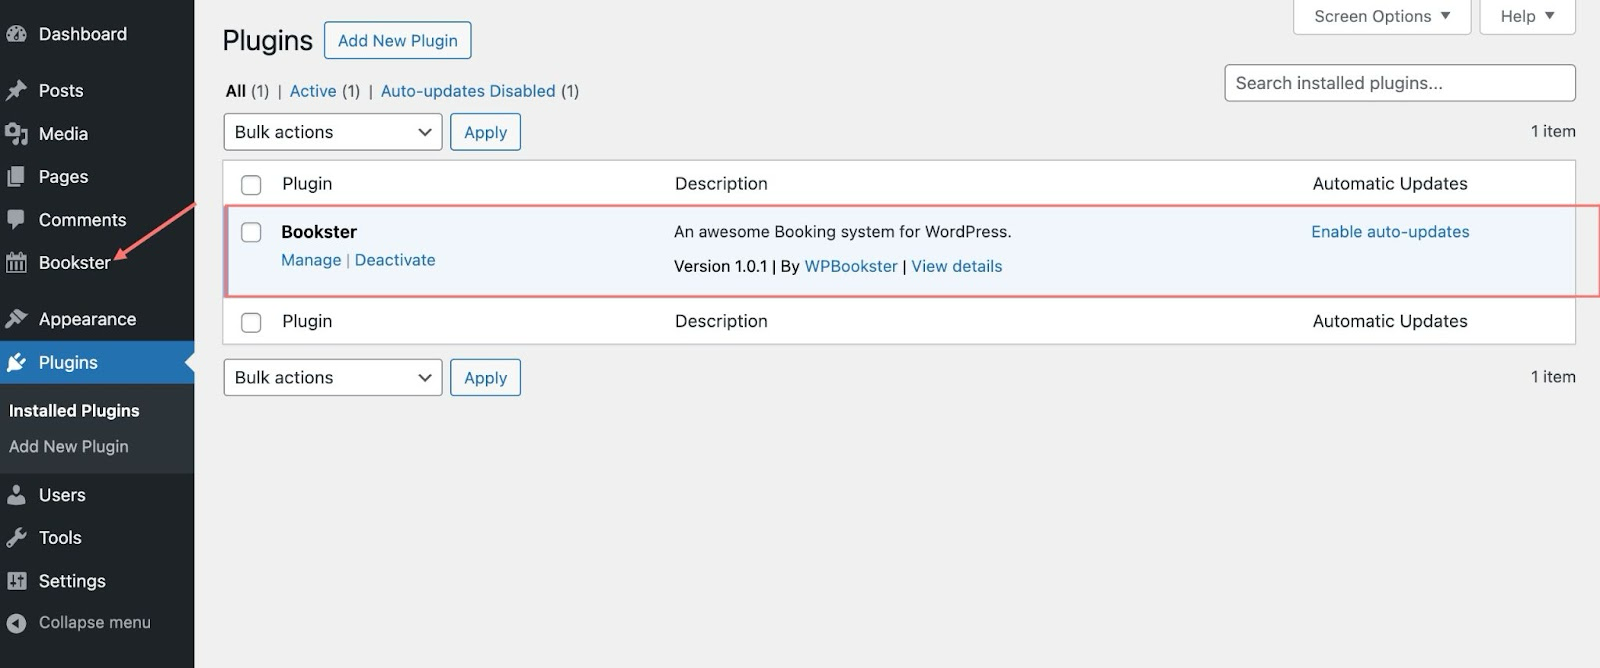The width and height of the screenshot is (1600, 668).
Task: Click the bottom 1 item count
Action: pyautogui.click(x=1553, y=377)
